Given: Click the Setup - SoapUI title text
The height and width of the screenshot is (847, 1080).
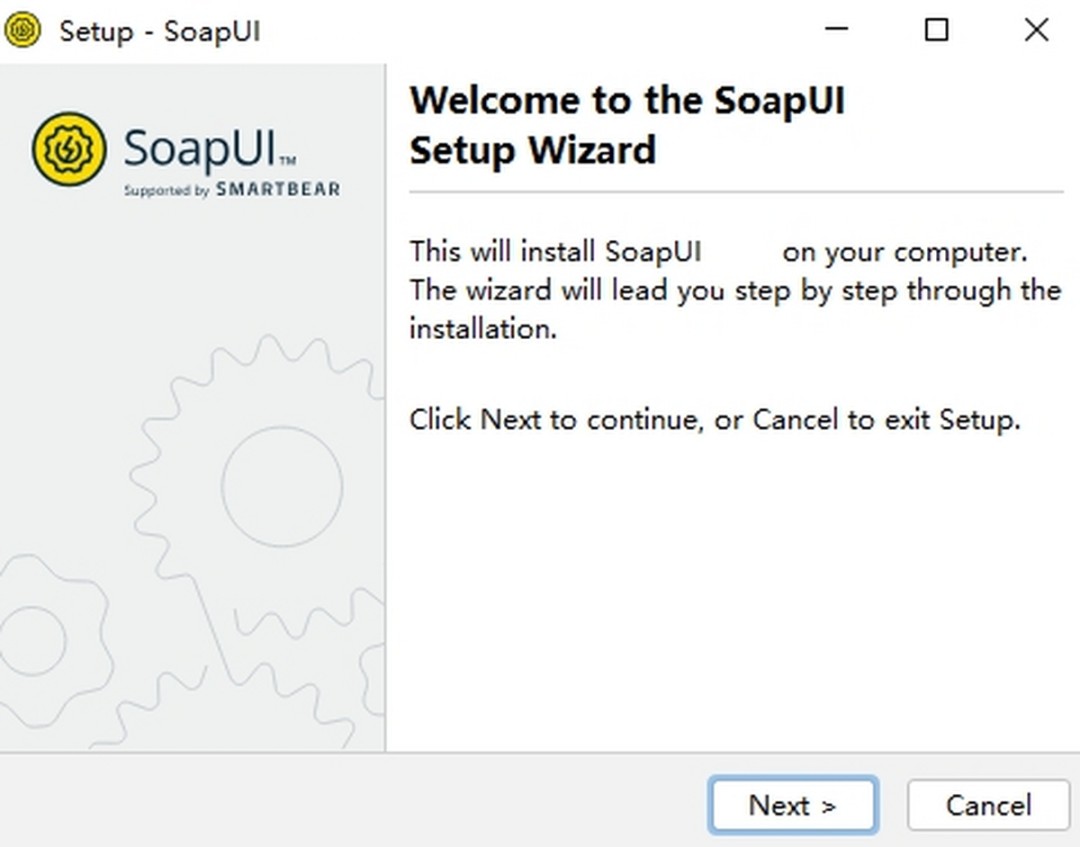Looking at the screenshot, I should (x=160, y=31).
